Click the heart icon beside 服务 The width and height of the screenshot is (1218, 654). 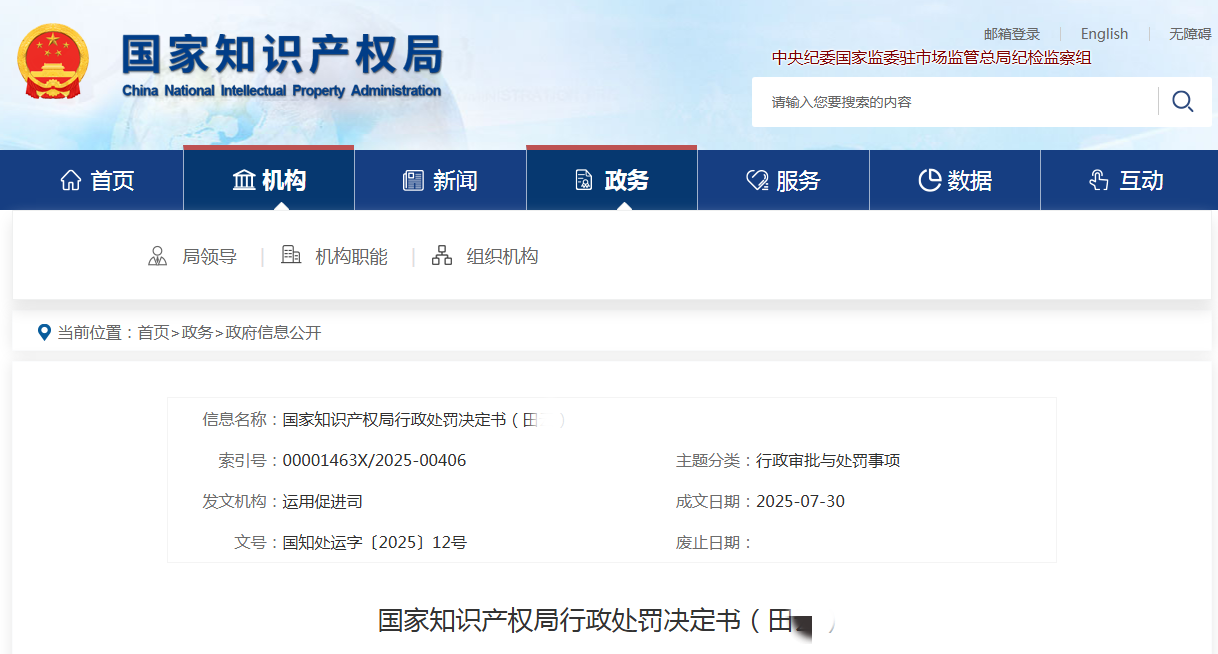click(757, 180)
